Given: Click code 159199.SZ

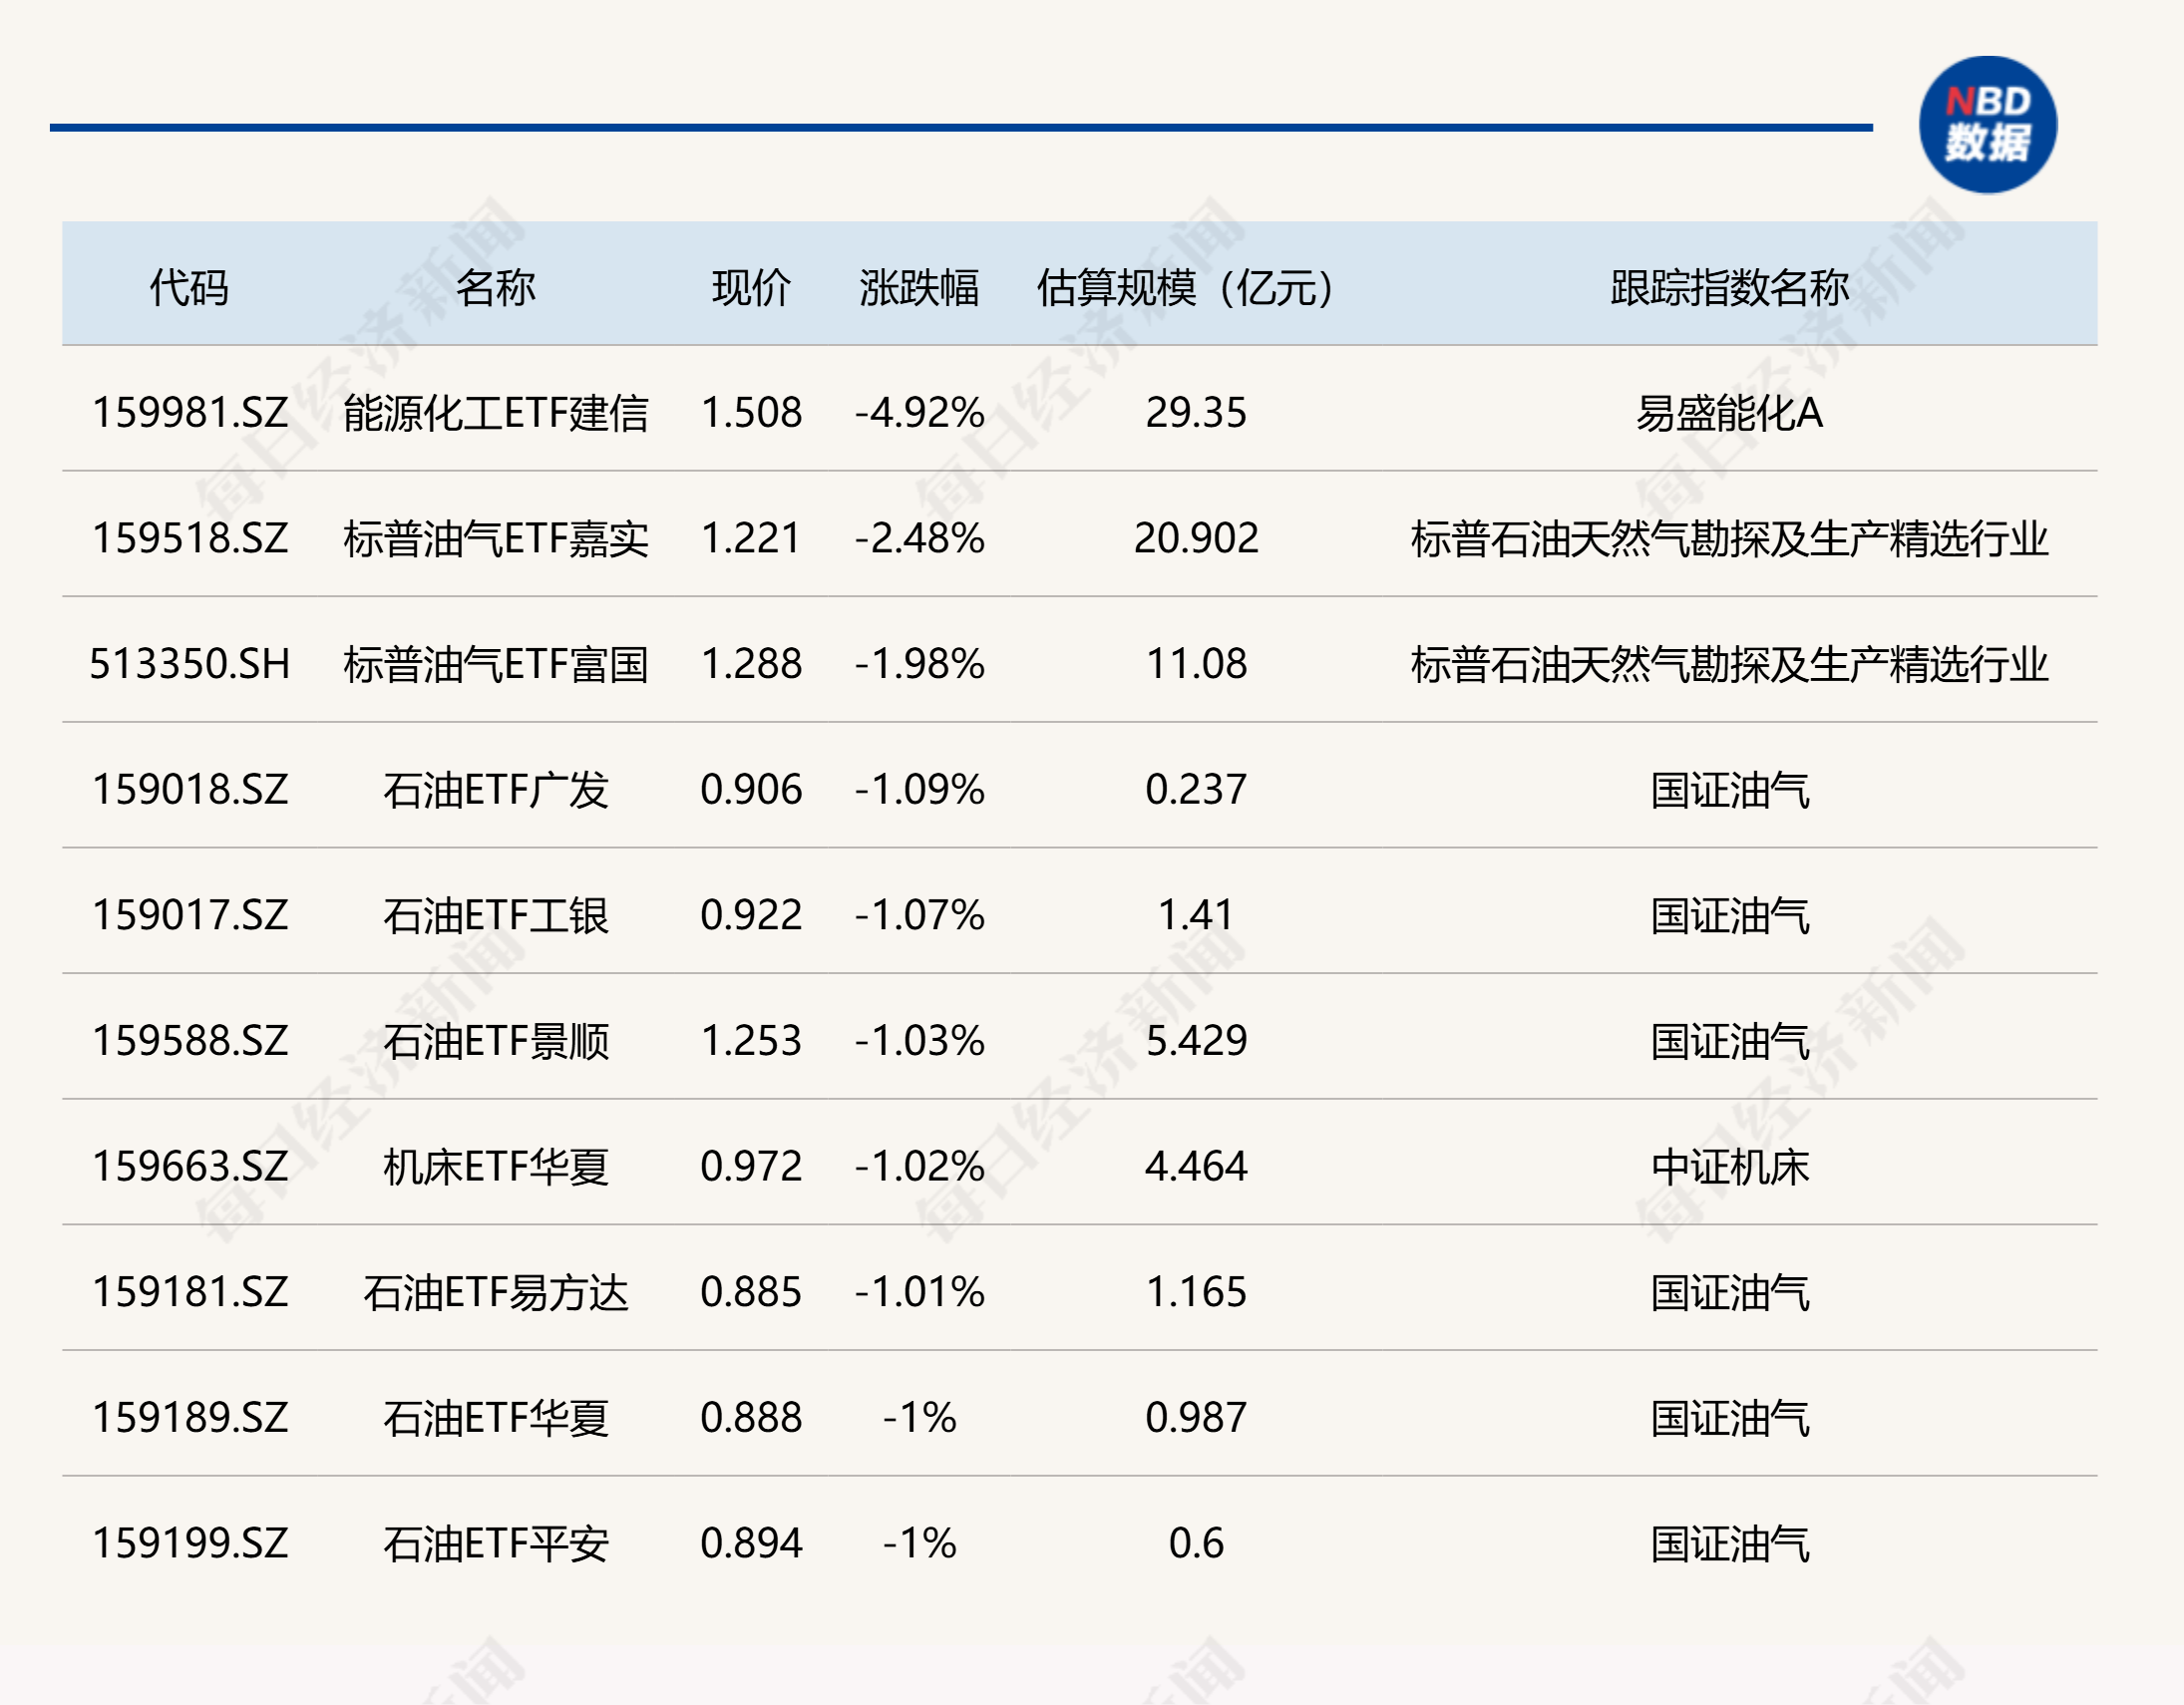Looking at the screenshot, I should 190,1544.
